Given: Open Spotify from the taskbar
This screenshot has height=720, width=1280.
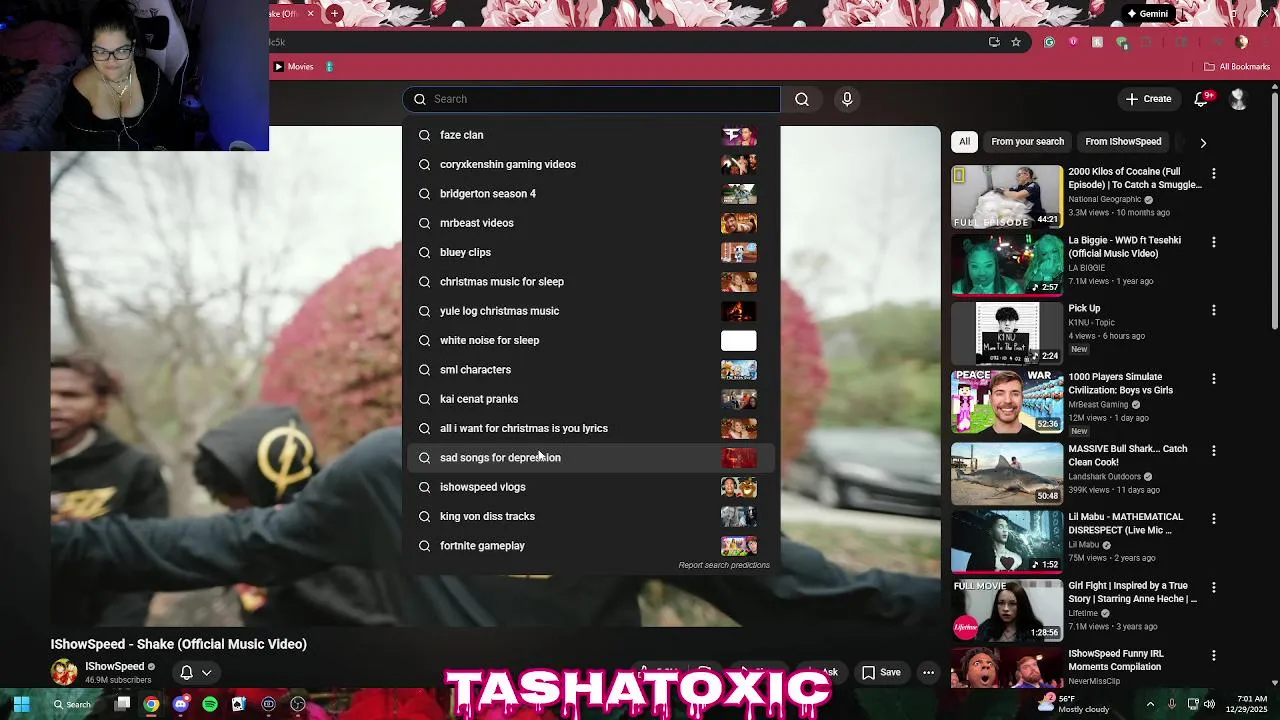Looking at the screenshot, I should 210,704.
